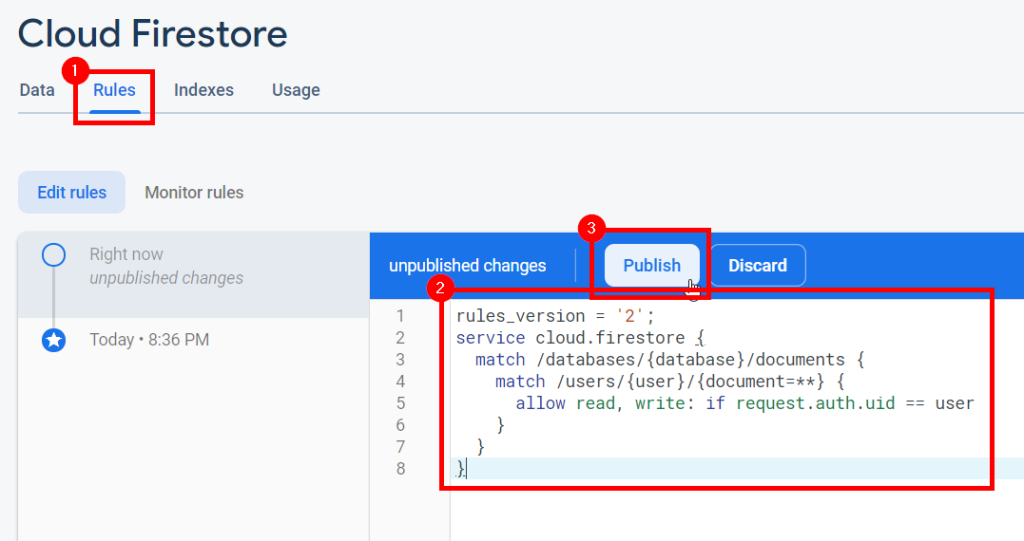Open the Usage tab
This screenshot has height=541, width=1024.
coord(296,90)
